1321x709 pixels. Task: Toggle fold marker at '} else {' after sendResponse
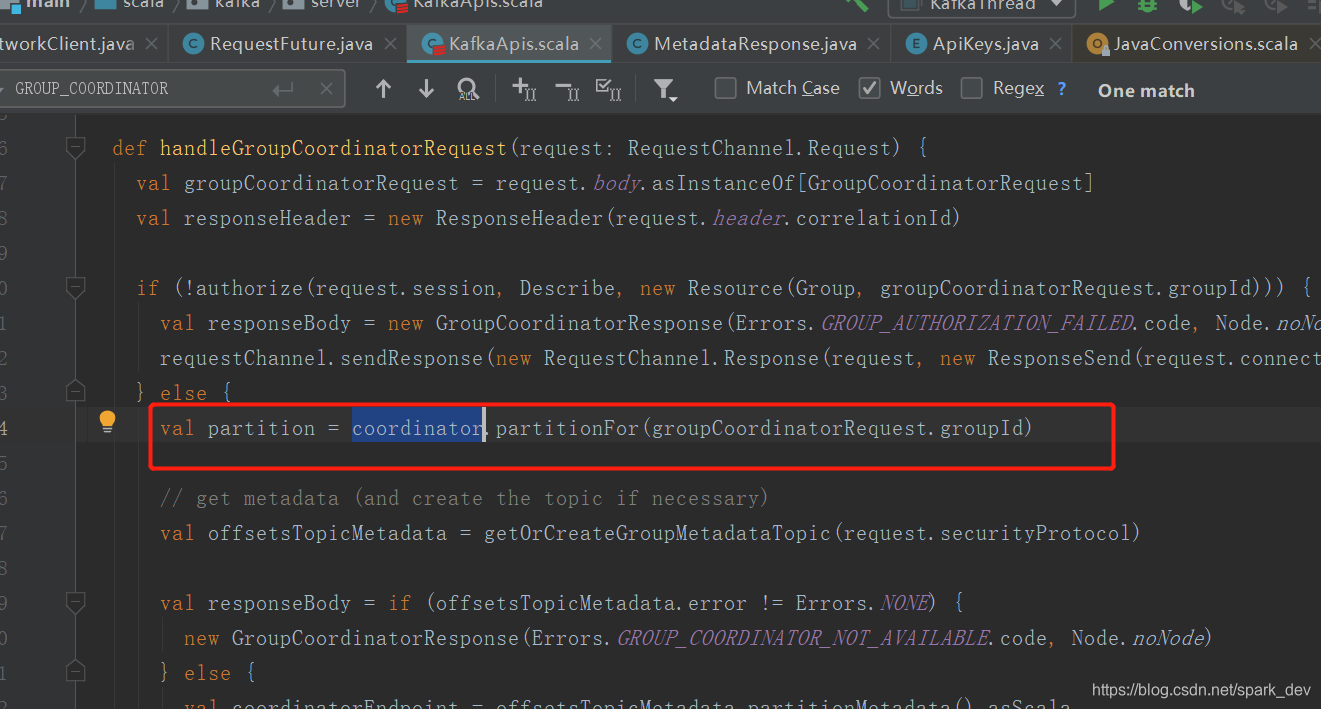click(75, 393)
